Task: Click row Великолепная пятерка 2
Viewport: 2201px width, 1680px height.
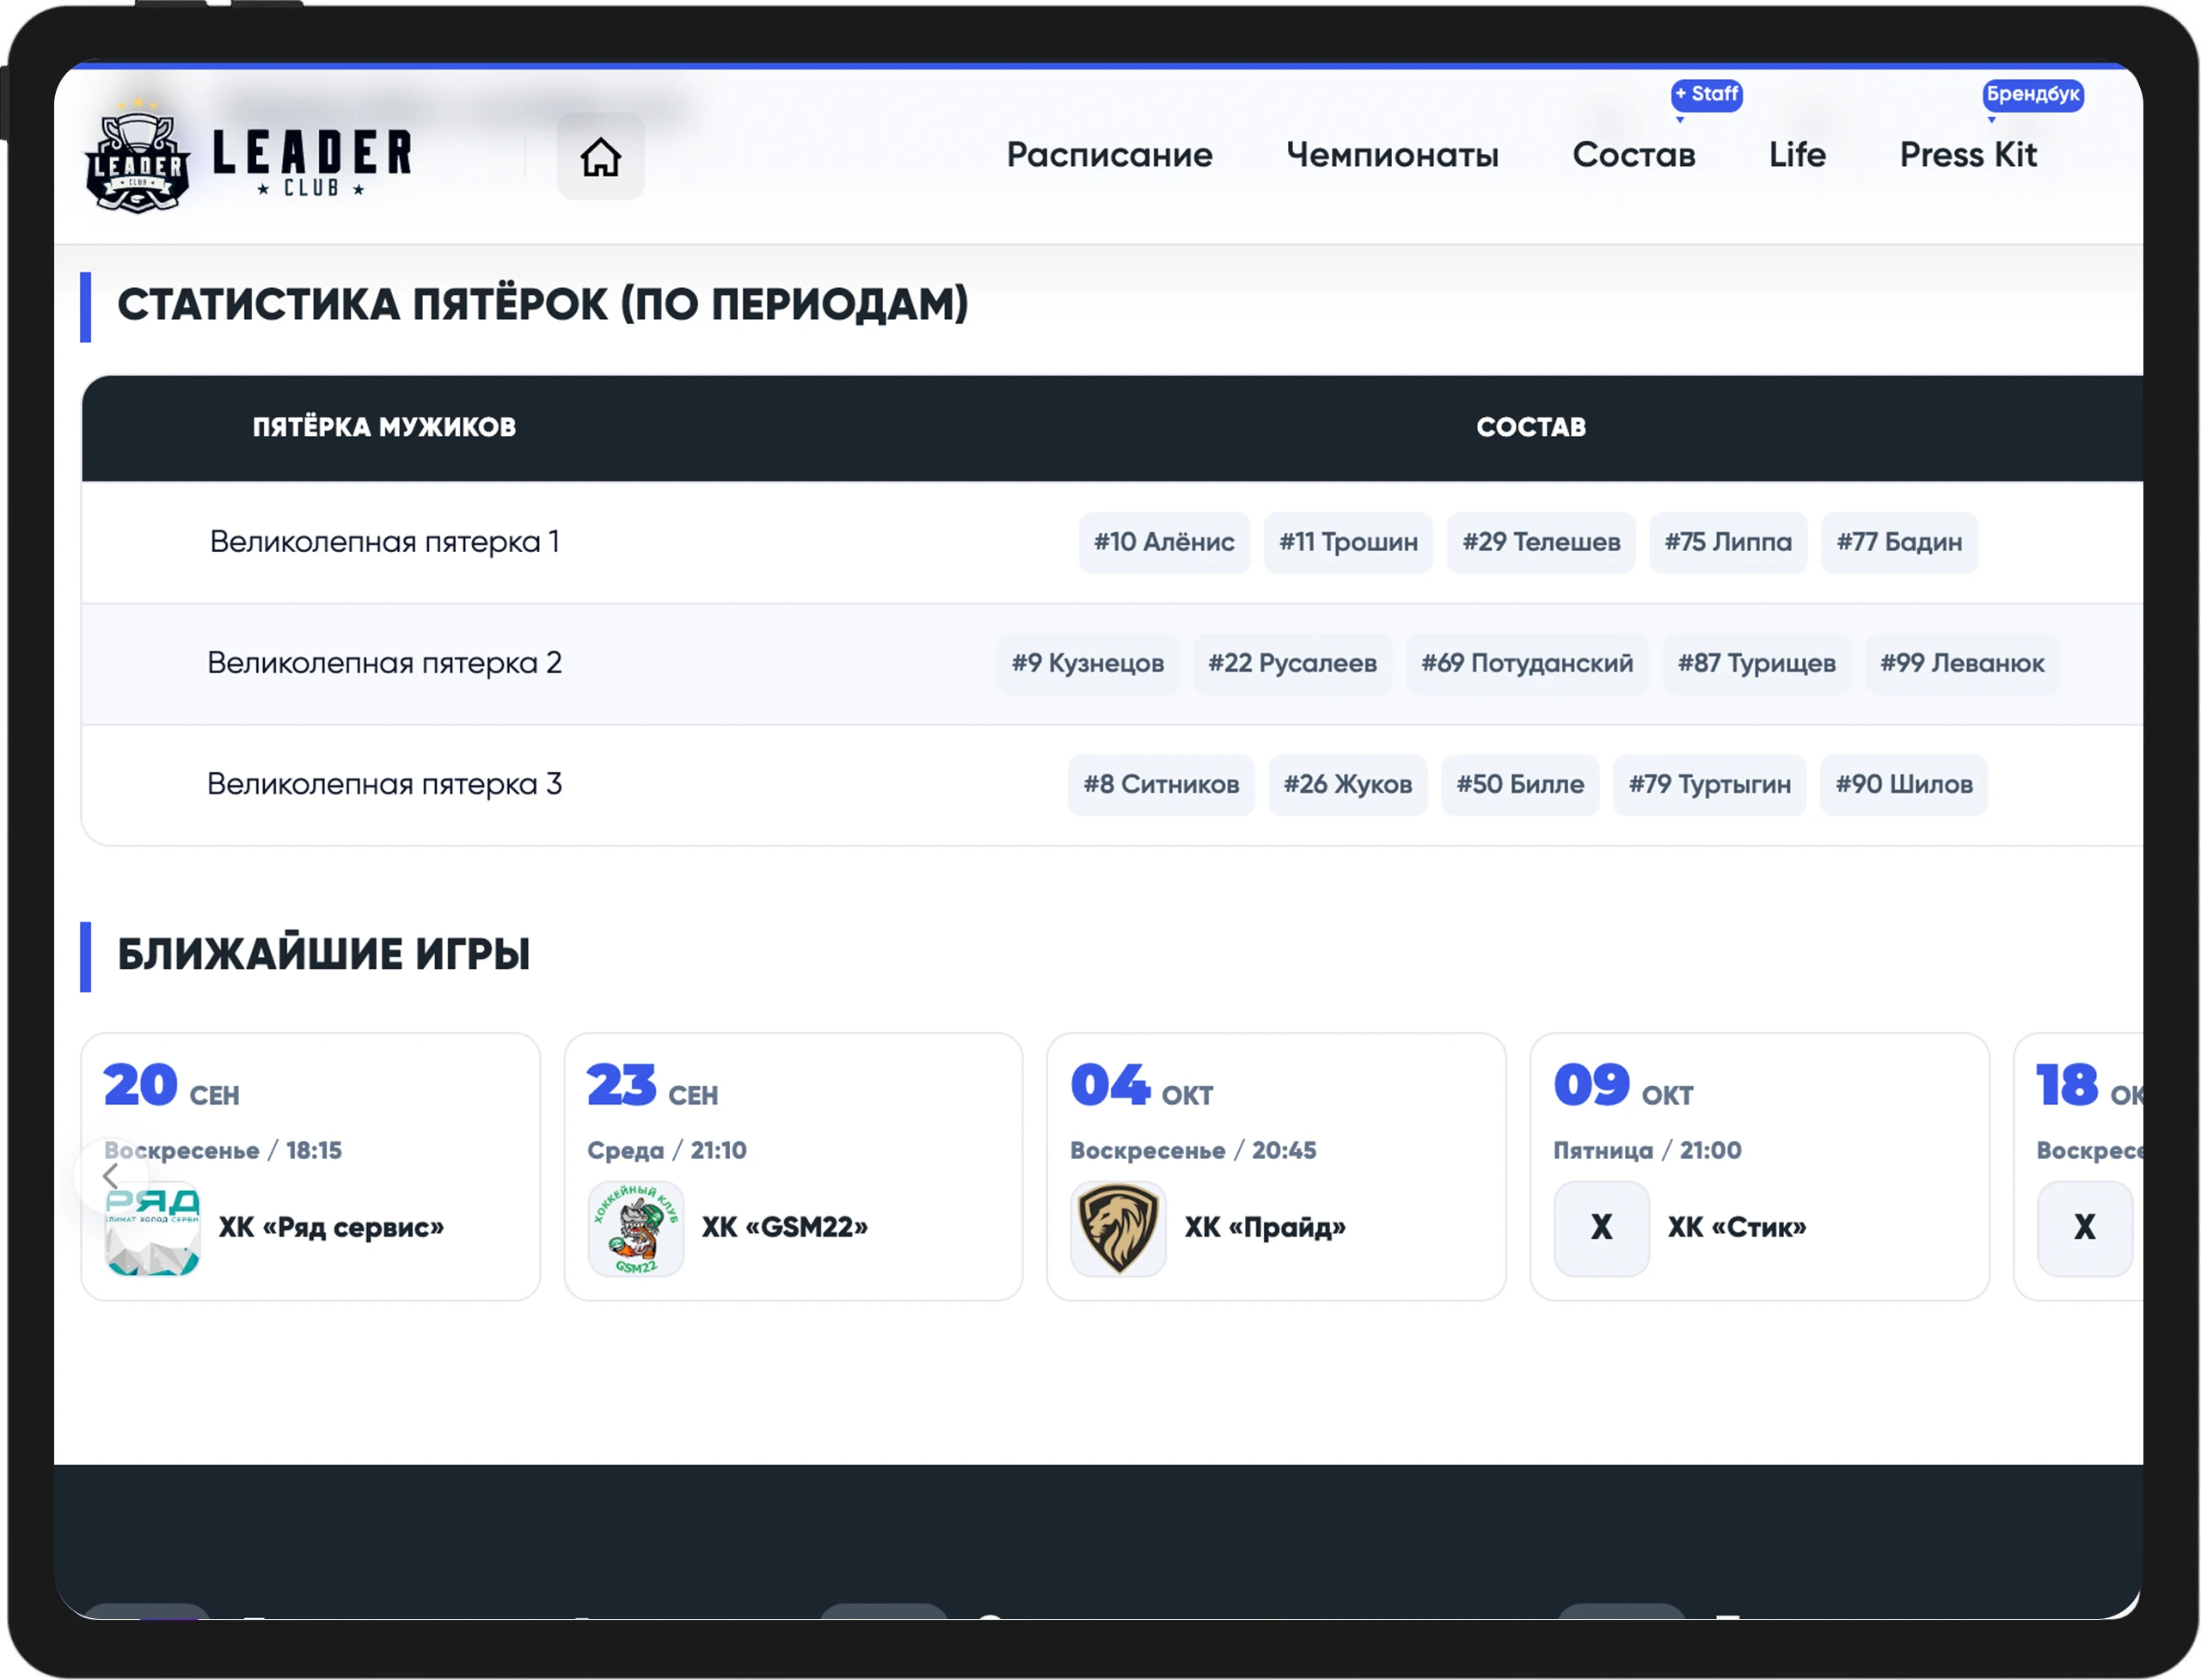Action: pos(1112,663)
